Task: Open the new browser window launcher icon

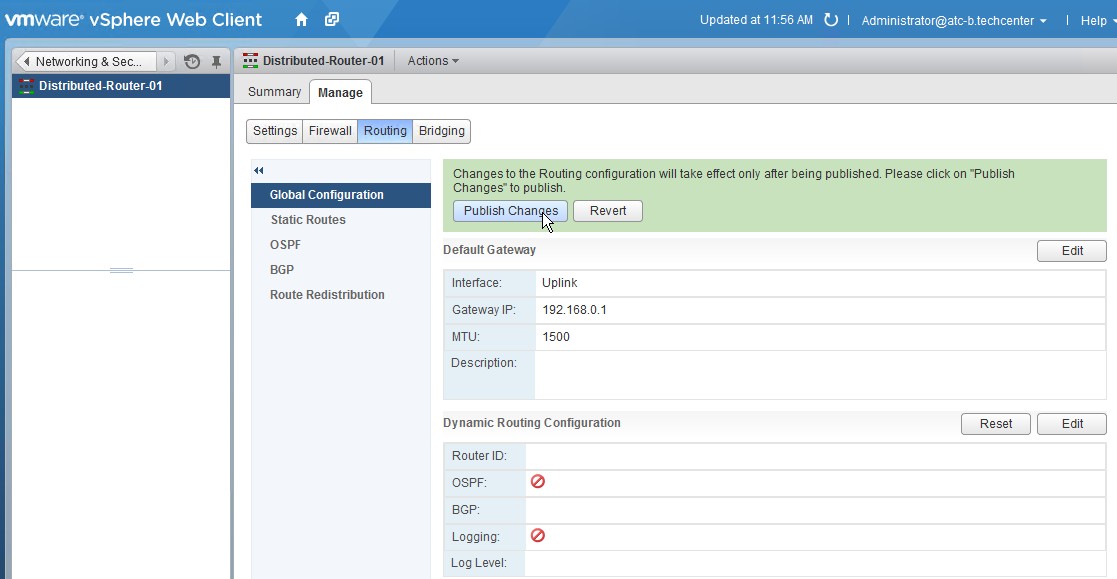Action: [x=331, y=18]
